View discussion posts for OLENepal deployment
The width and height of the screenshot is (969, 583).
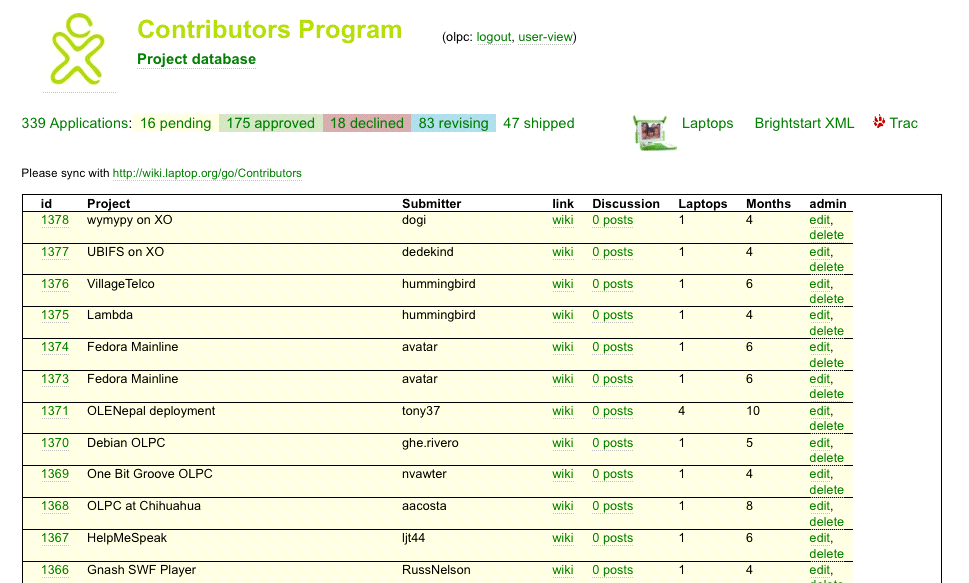point(612,411)
